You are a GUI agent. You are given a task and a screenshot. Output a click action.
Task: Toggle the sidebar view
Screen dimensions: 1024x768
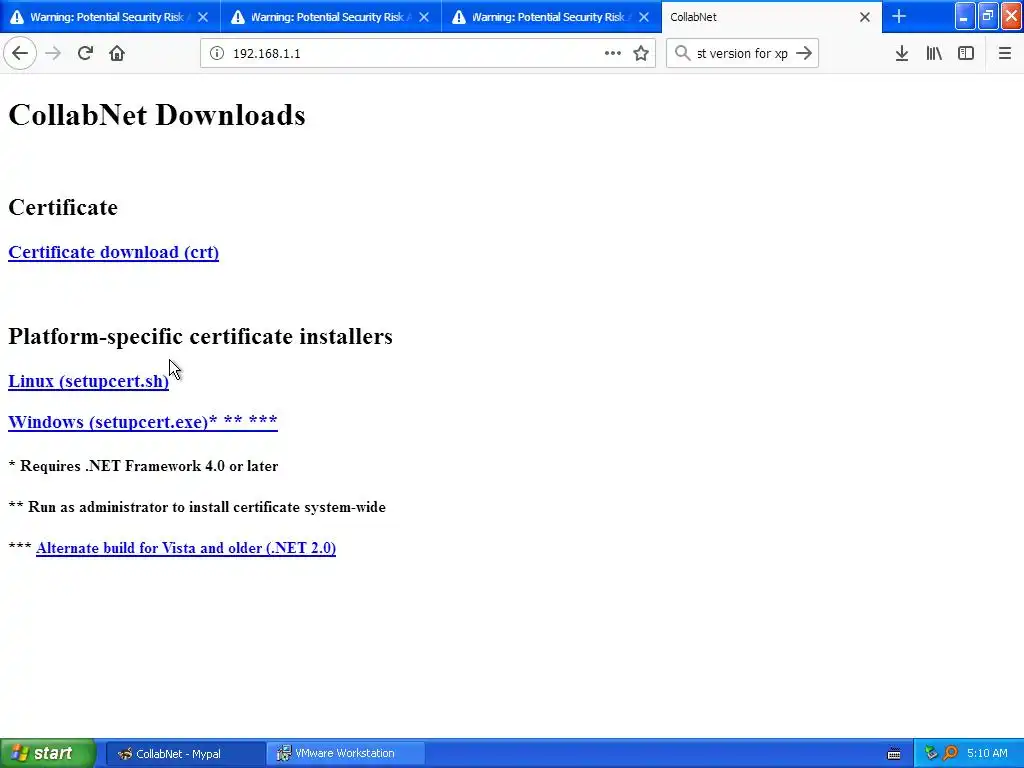point(966,54)
